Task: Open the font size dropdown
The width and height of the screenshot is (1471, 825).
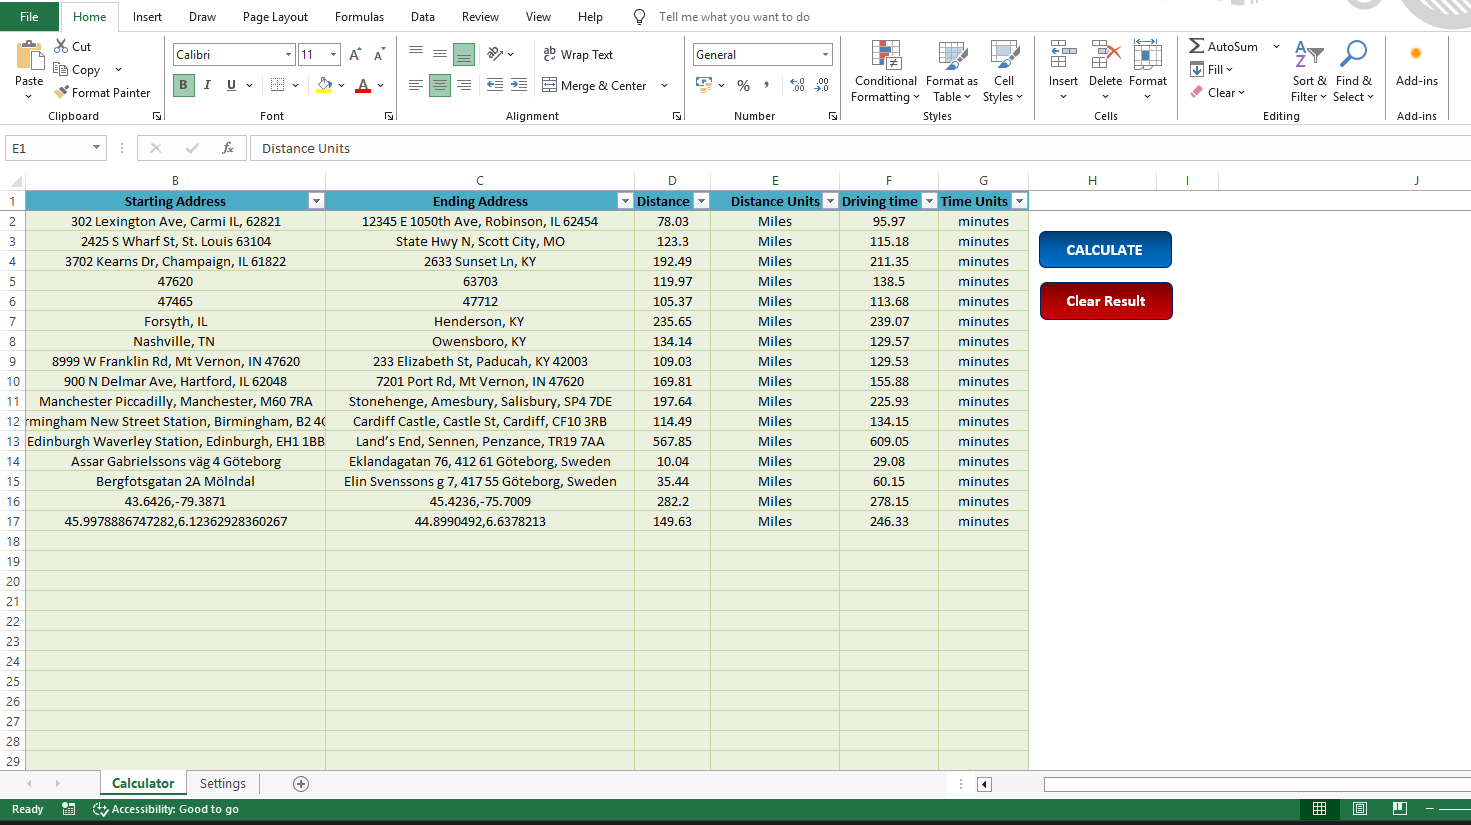Action: click(331, 54)
